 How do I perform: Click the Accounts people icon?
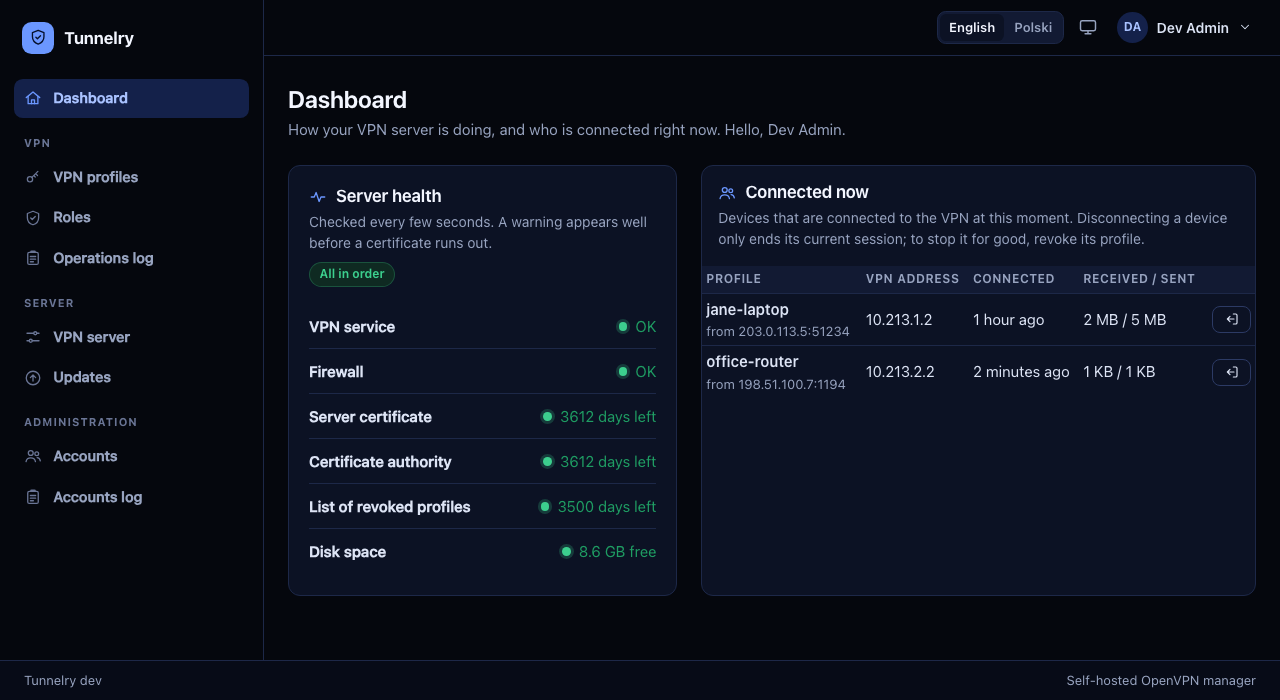pos(33,456)
